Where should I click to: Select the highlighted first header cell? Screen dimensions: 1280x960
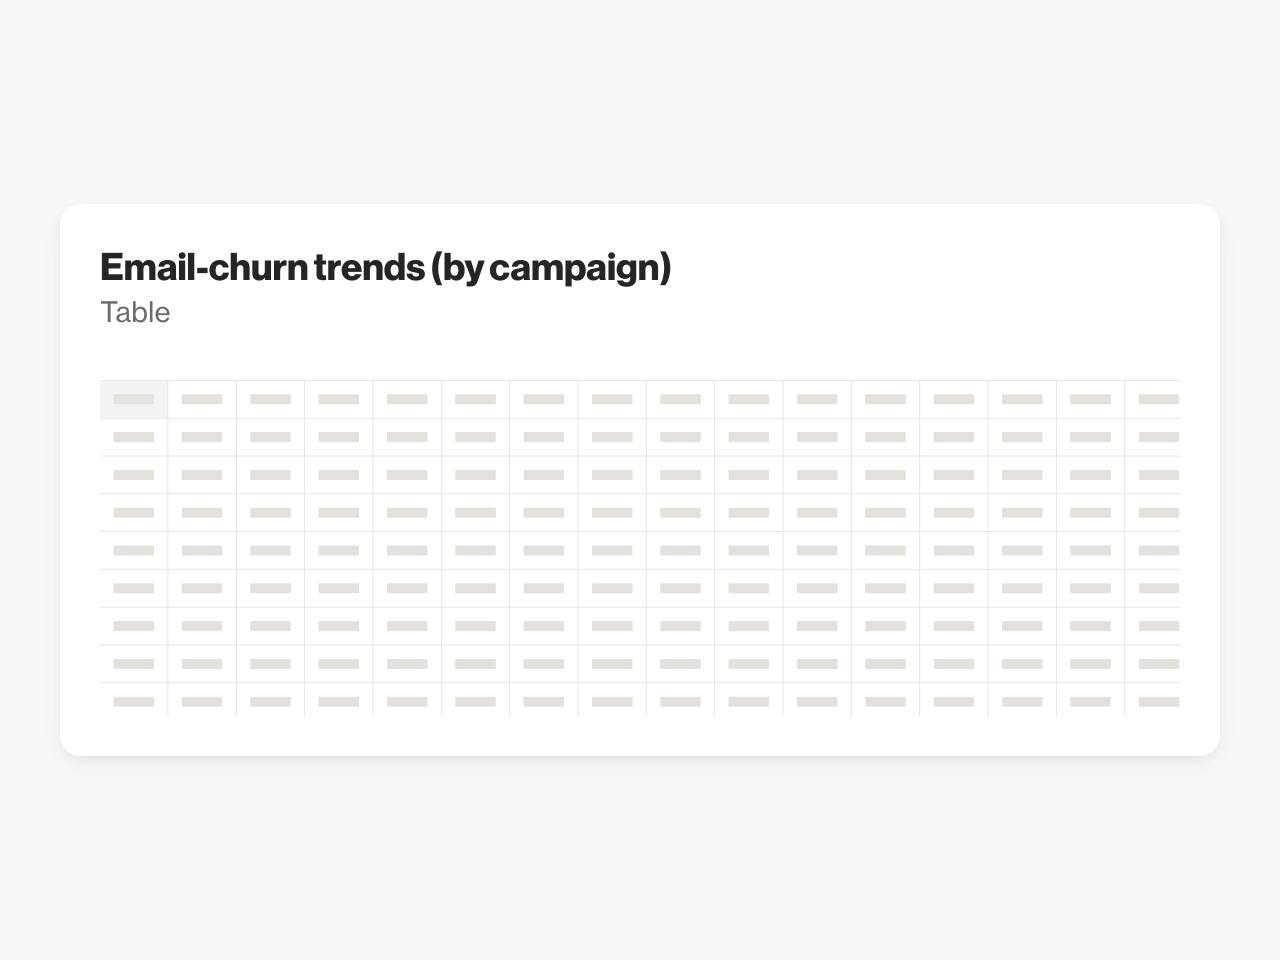pos(134,399)
